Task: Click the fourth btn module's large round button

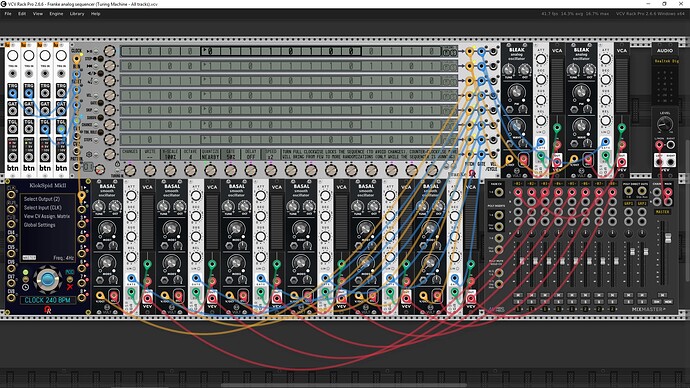Action: 61,56
